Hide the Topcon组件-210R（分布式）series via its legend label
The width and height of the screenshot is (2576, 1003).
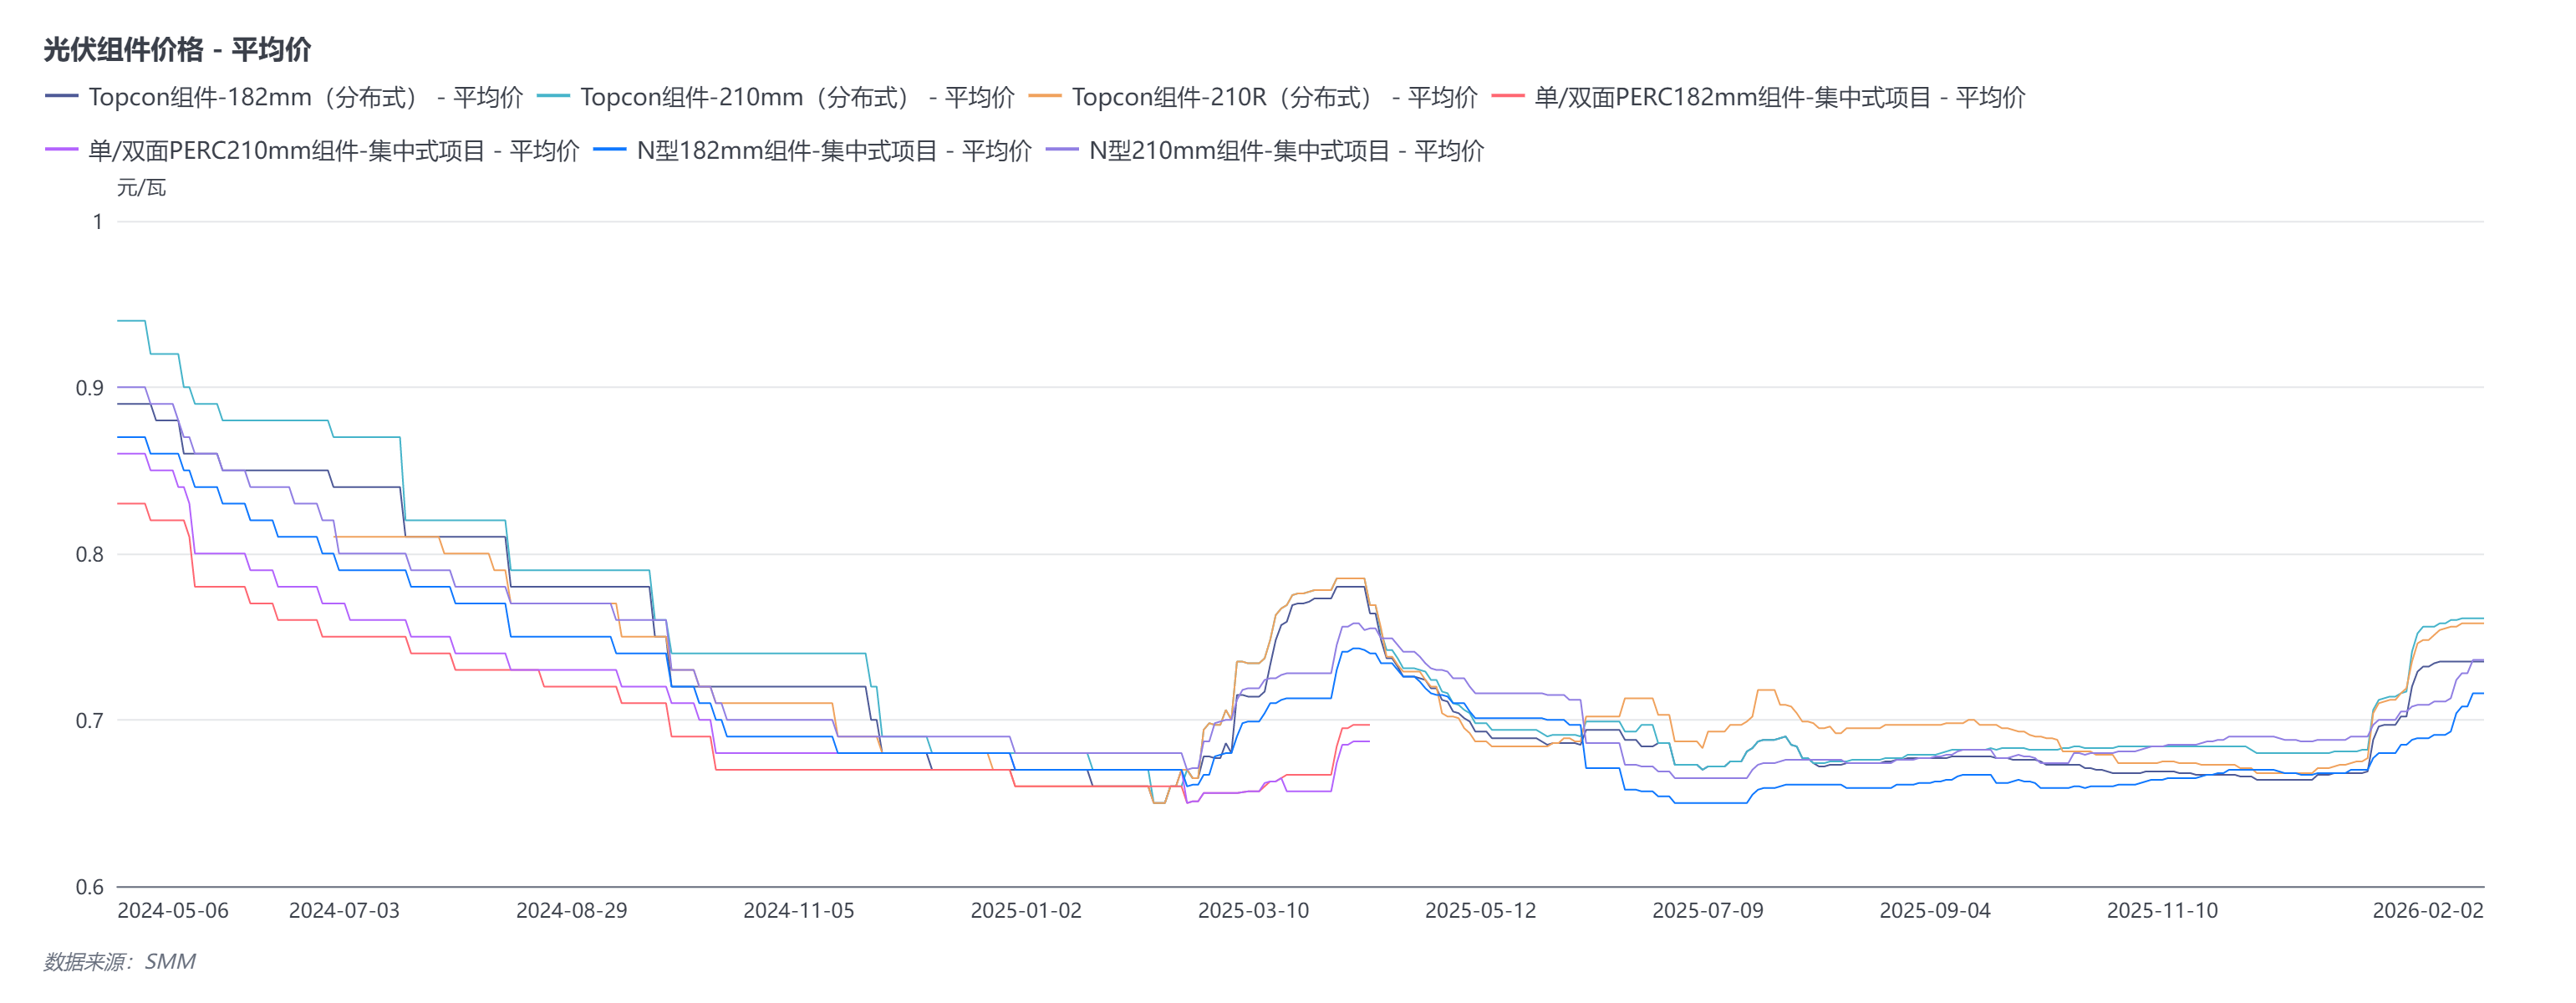pyautogui.click(x=1273, y=97)
